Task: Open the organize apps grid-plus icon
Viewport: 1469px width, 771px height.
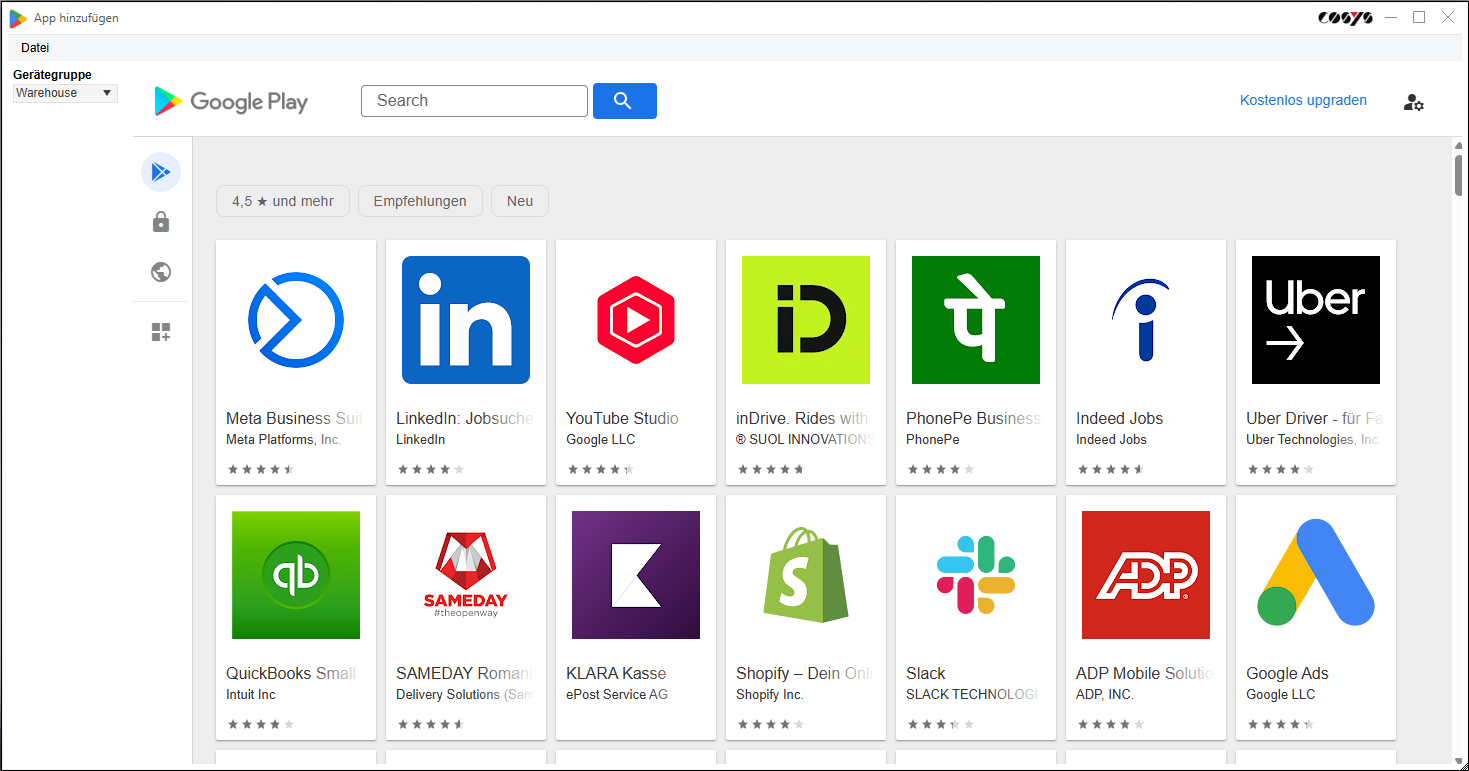Action: pos(160,332)
